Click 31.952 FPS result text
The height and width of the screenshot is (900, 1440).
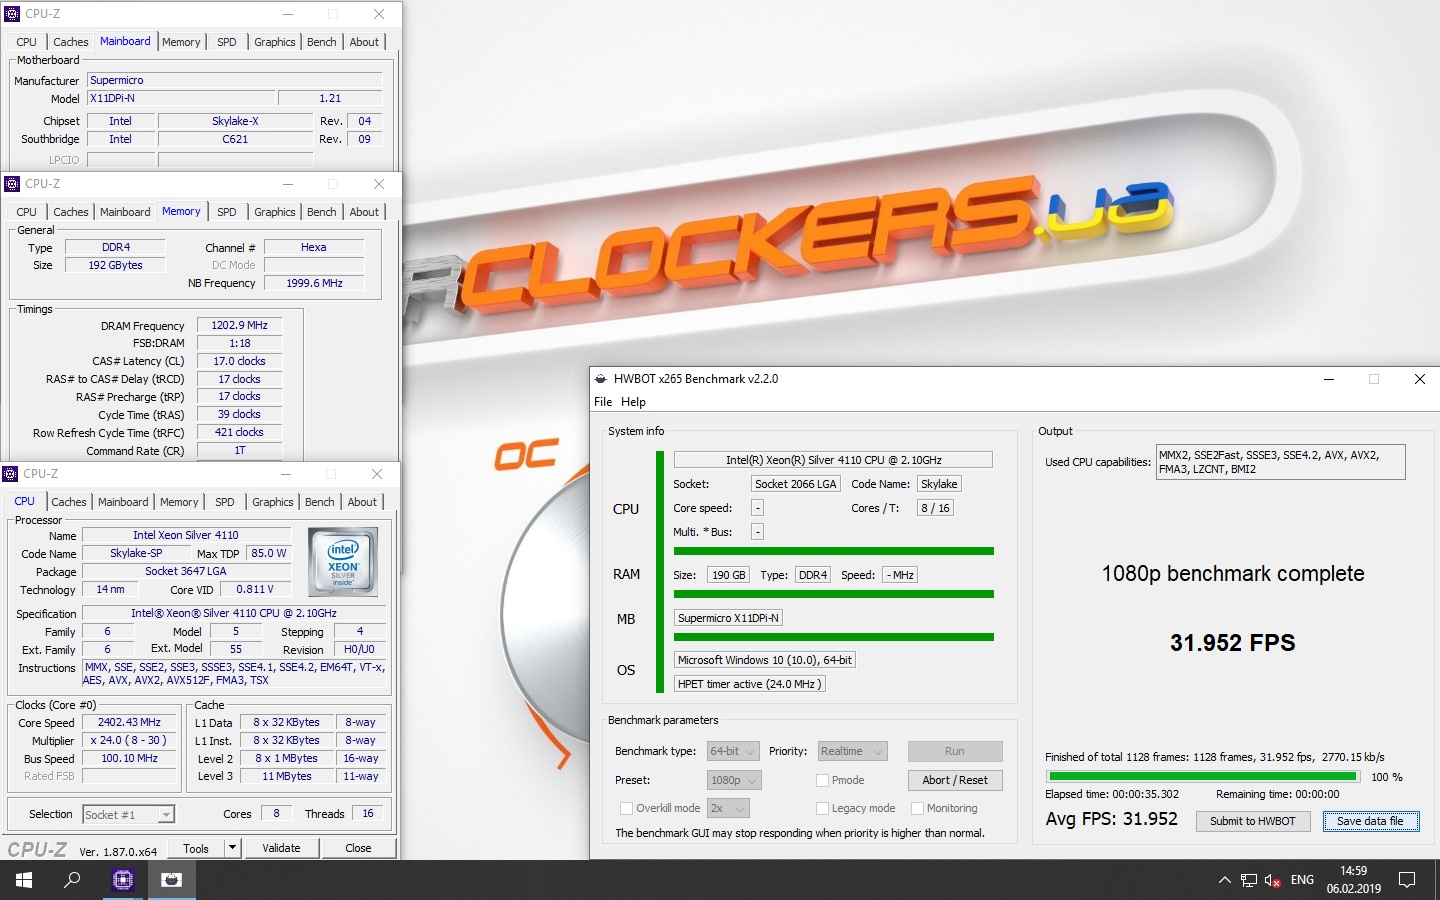(x=1232, y=643)
